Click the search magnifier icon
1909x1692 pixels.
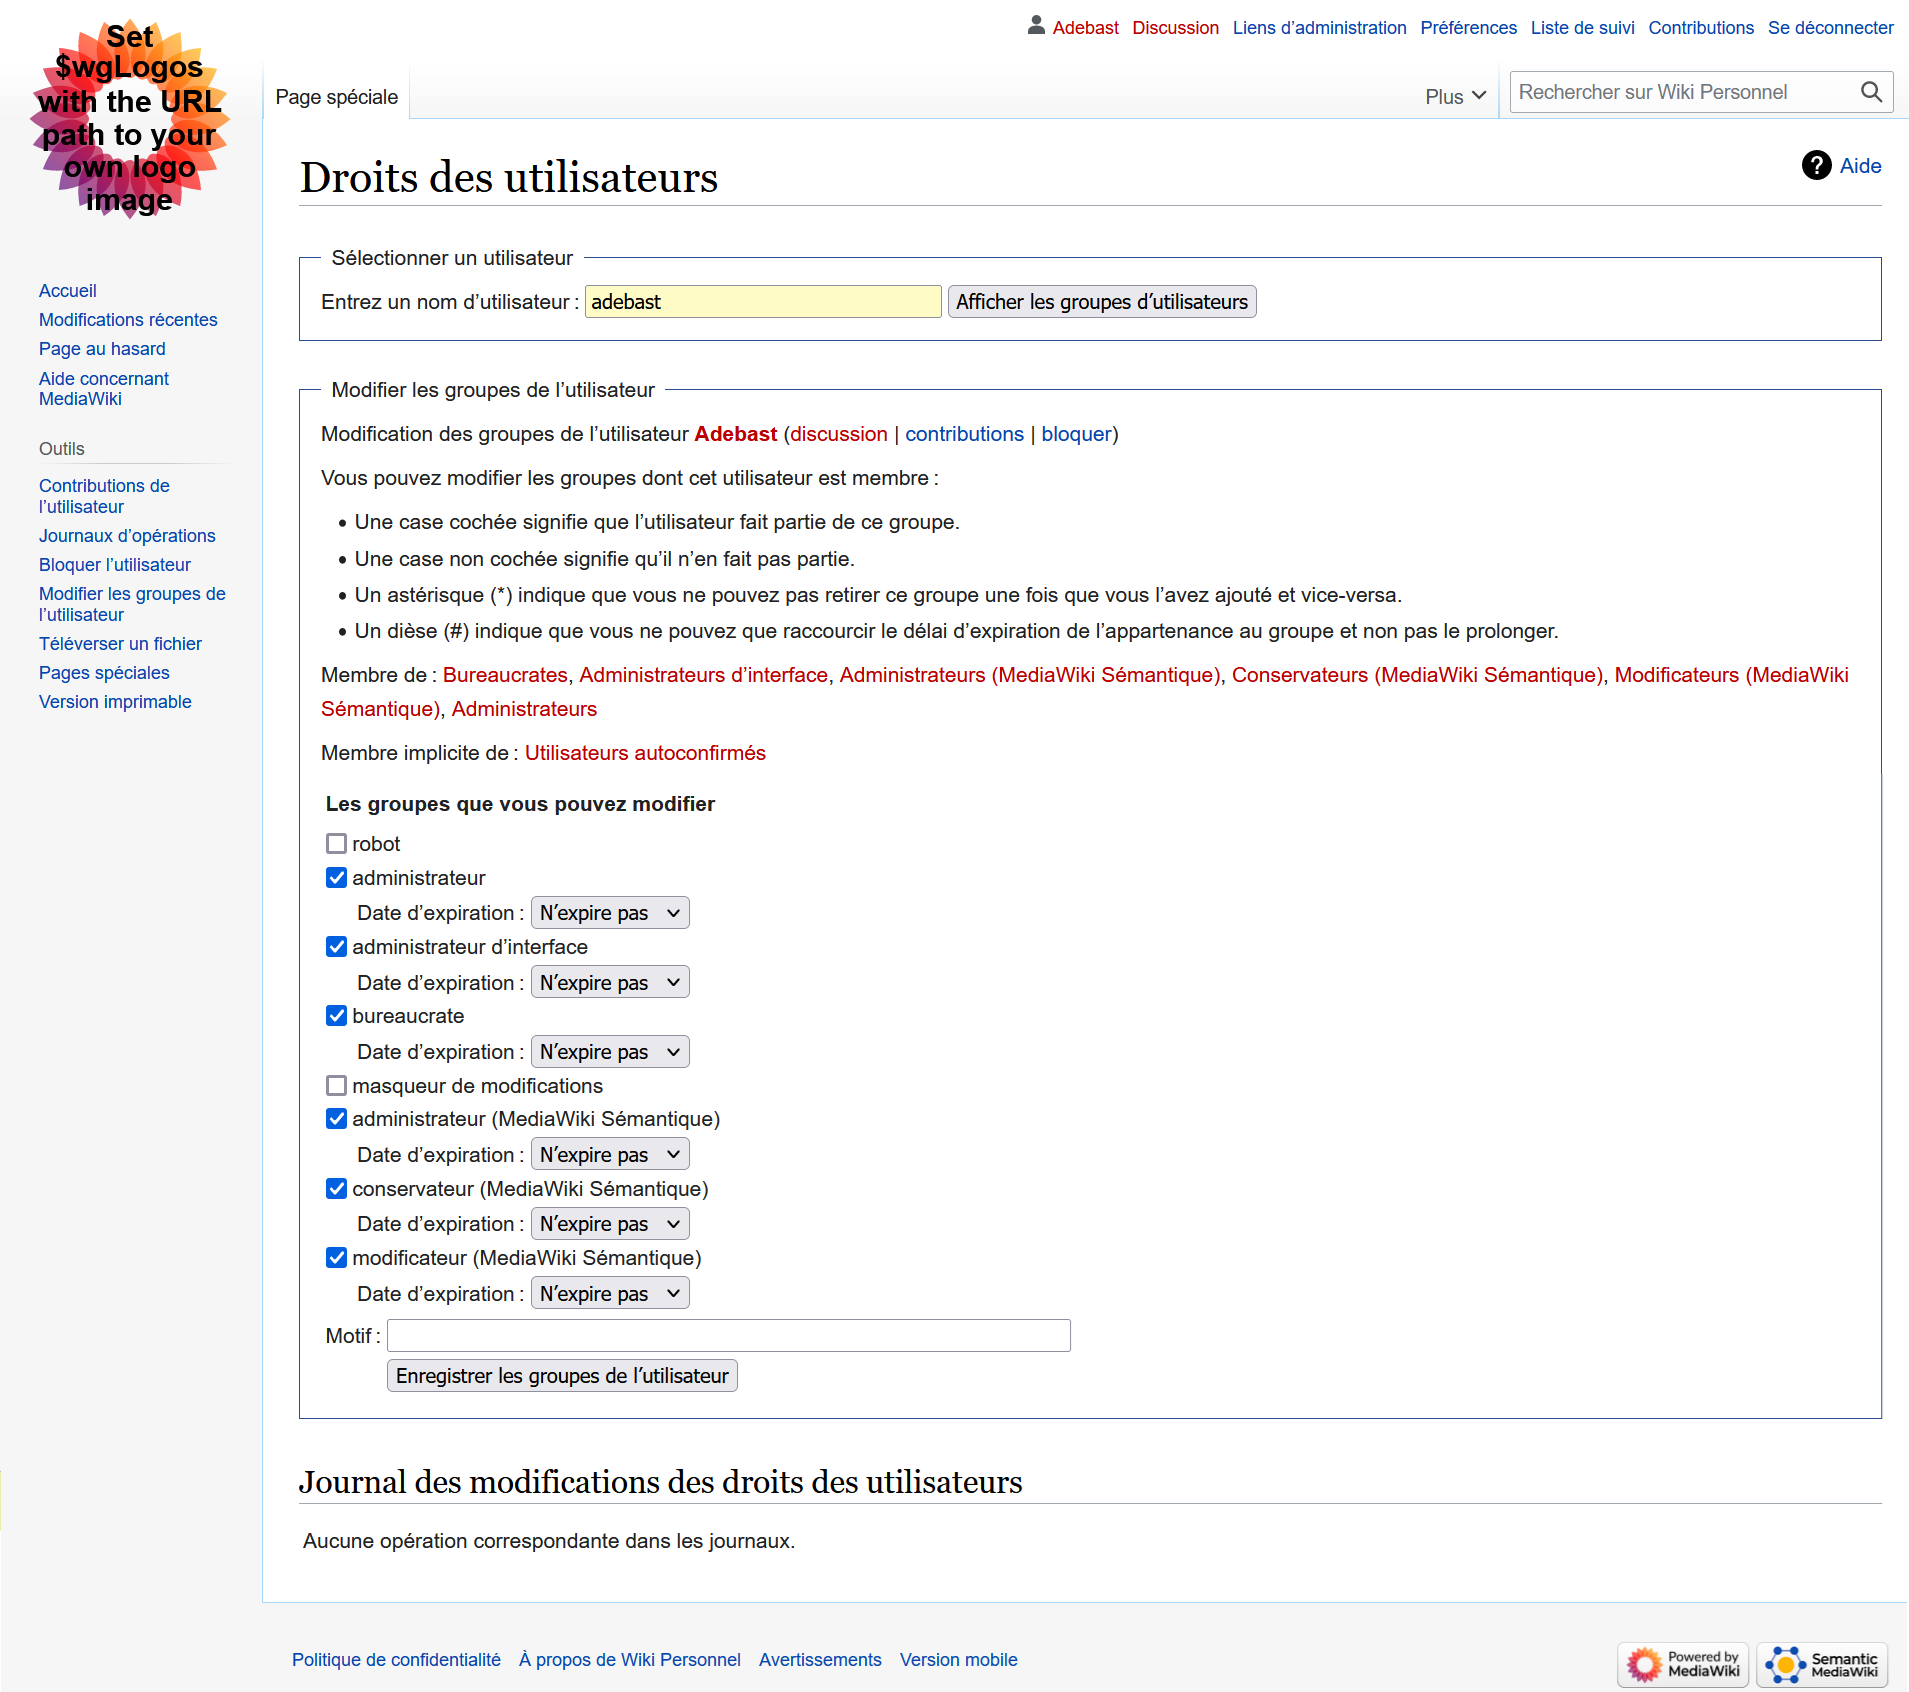click(x=1871, y=92)
